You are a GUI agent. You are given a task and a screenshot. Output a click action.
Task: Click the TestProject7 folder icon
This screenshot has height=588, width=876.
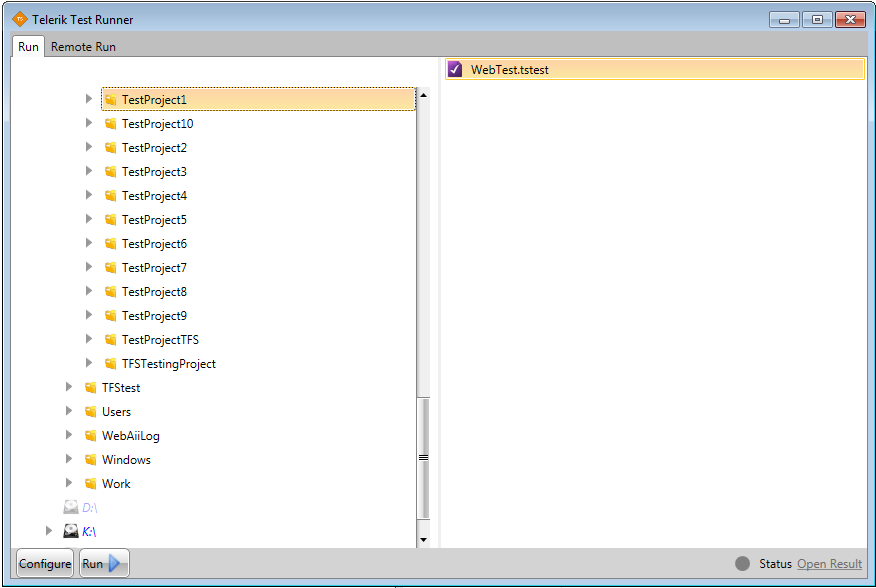point(111,268)
